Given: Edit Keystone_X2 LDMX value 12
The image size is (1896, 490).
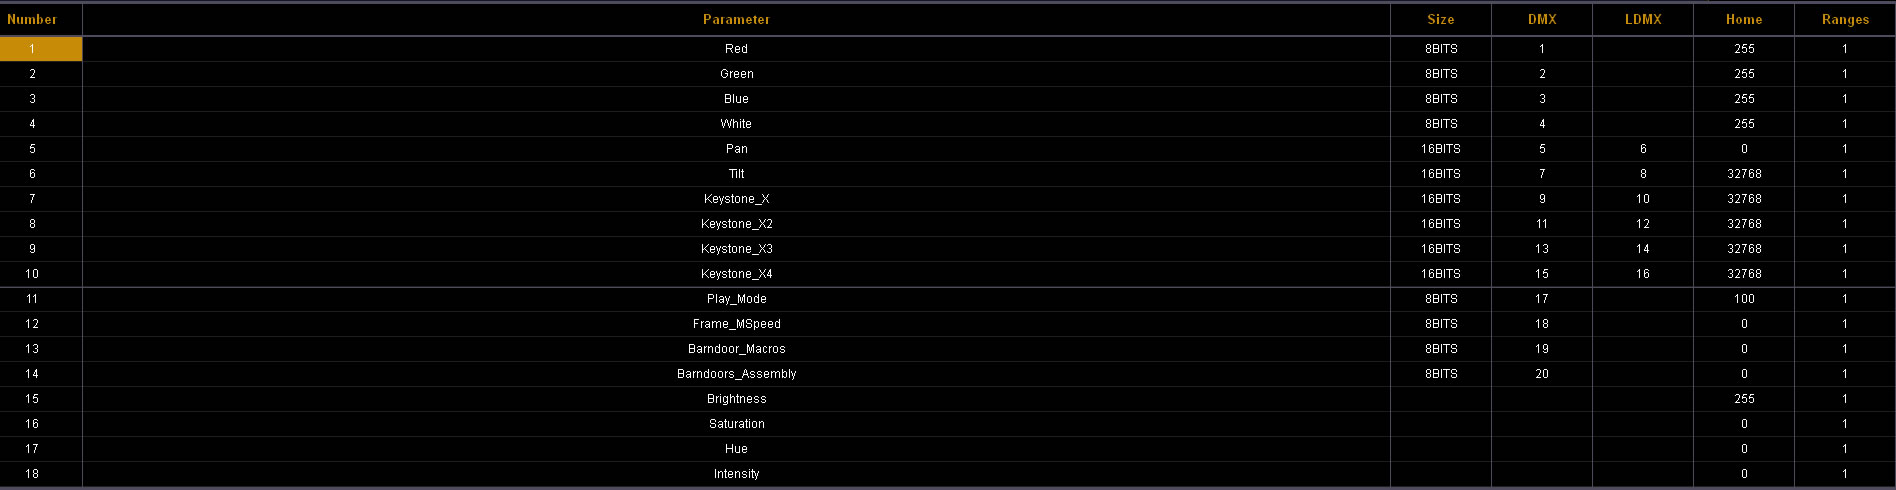Looking at the screenshot, I should point(1643,224).
